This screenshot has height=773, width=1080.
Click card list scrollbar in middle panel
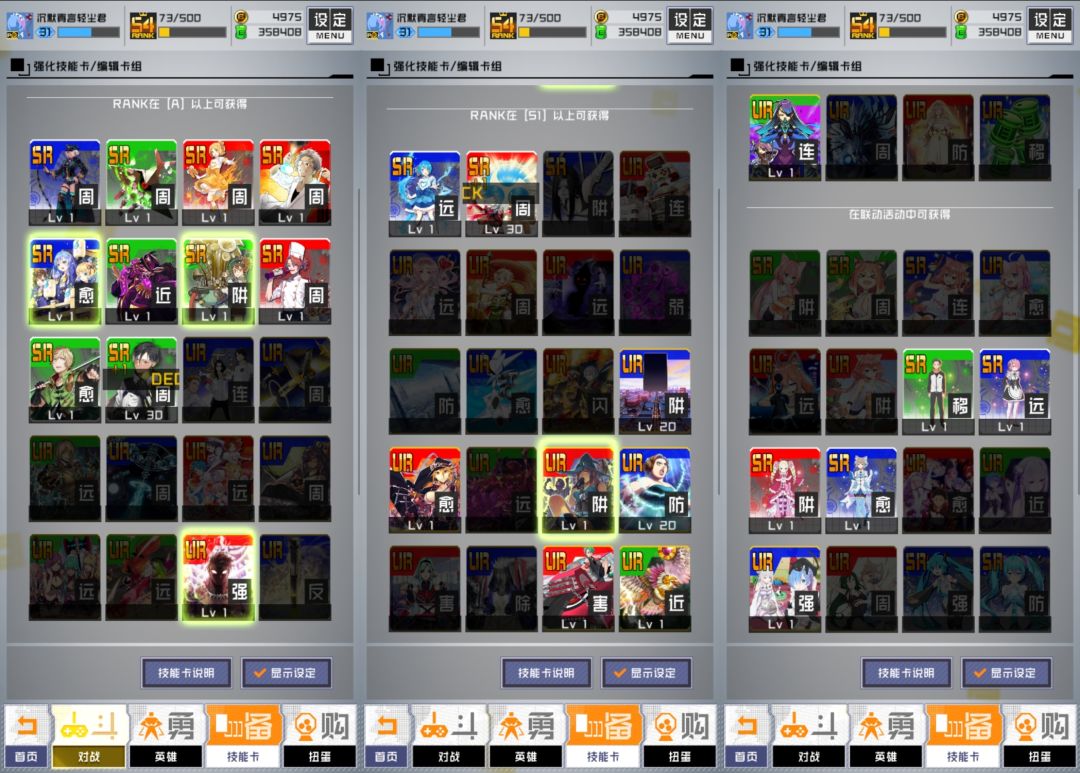tap(719, 341)
